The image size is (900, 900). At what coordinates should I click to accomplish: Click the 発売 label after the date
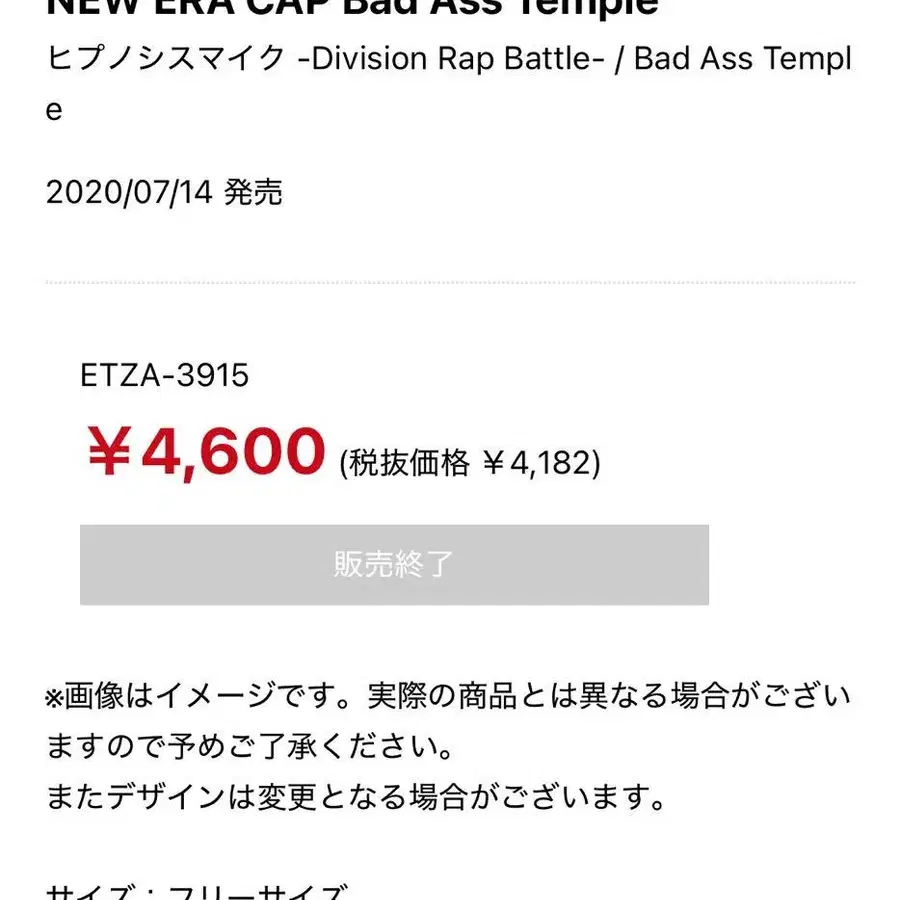click(x=254, y=192)
